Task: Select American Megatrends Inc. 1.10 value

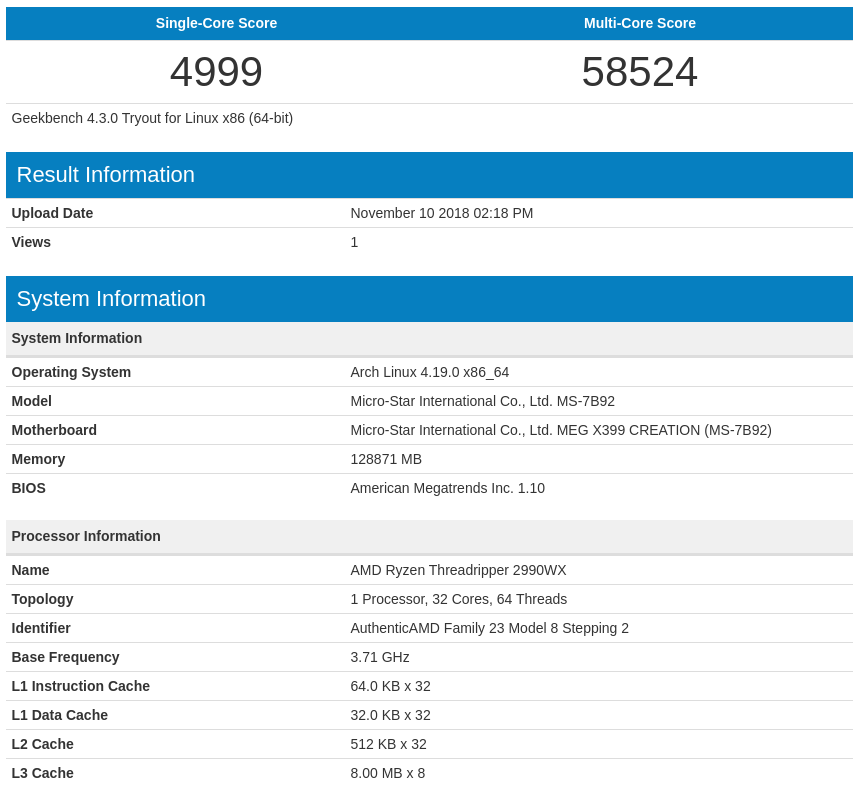Action: coord(448,488)
